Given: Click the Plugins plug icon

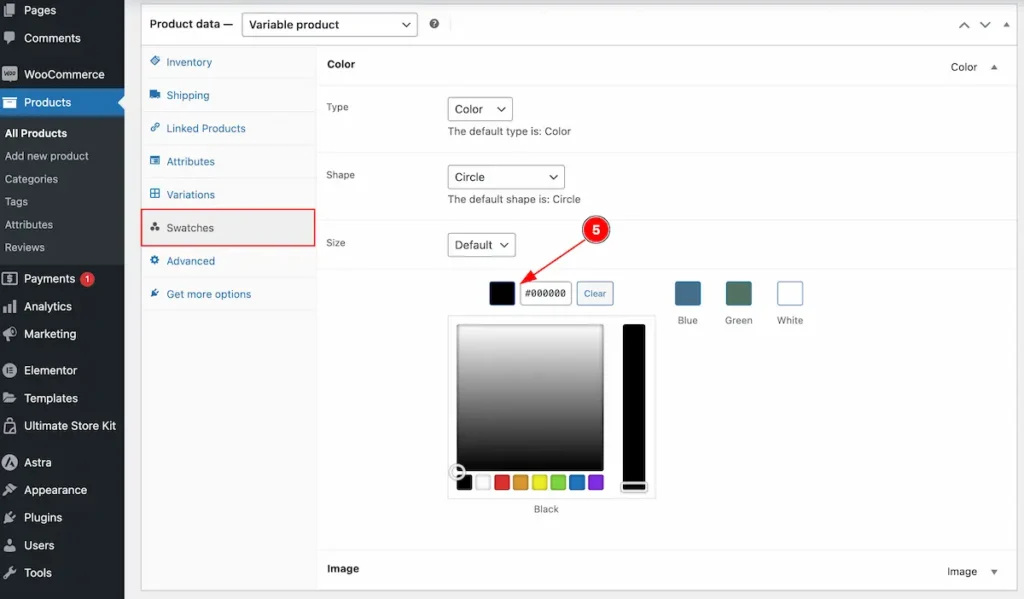Looking at the screenshot, I should coord(10,517).
